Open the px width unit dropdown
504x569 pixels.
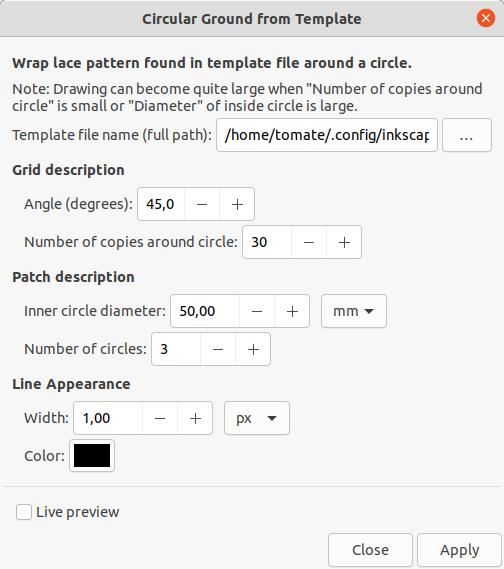click(257, 418)
